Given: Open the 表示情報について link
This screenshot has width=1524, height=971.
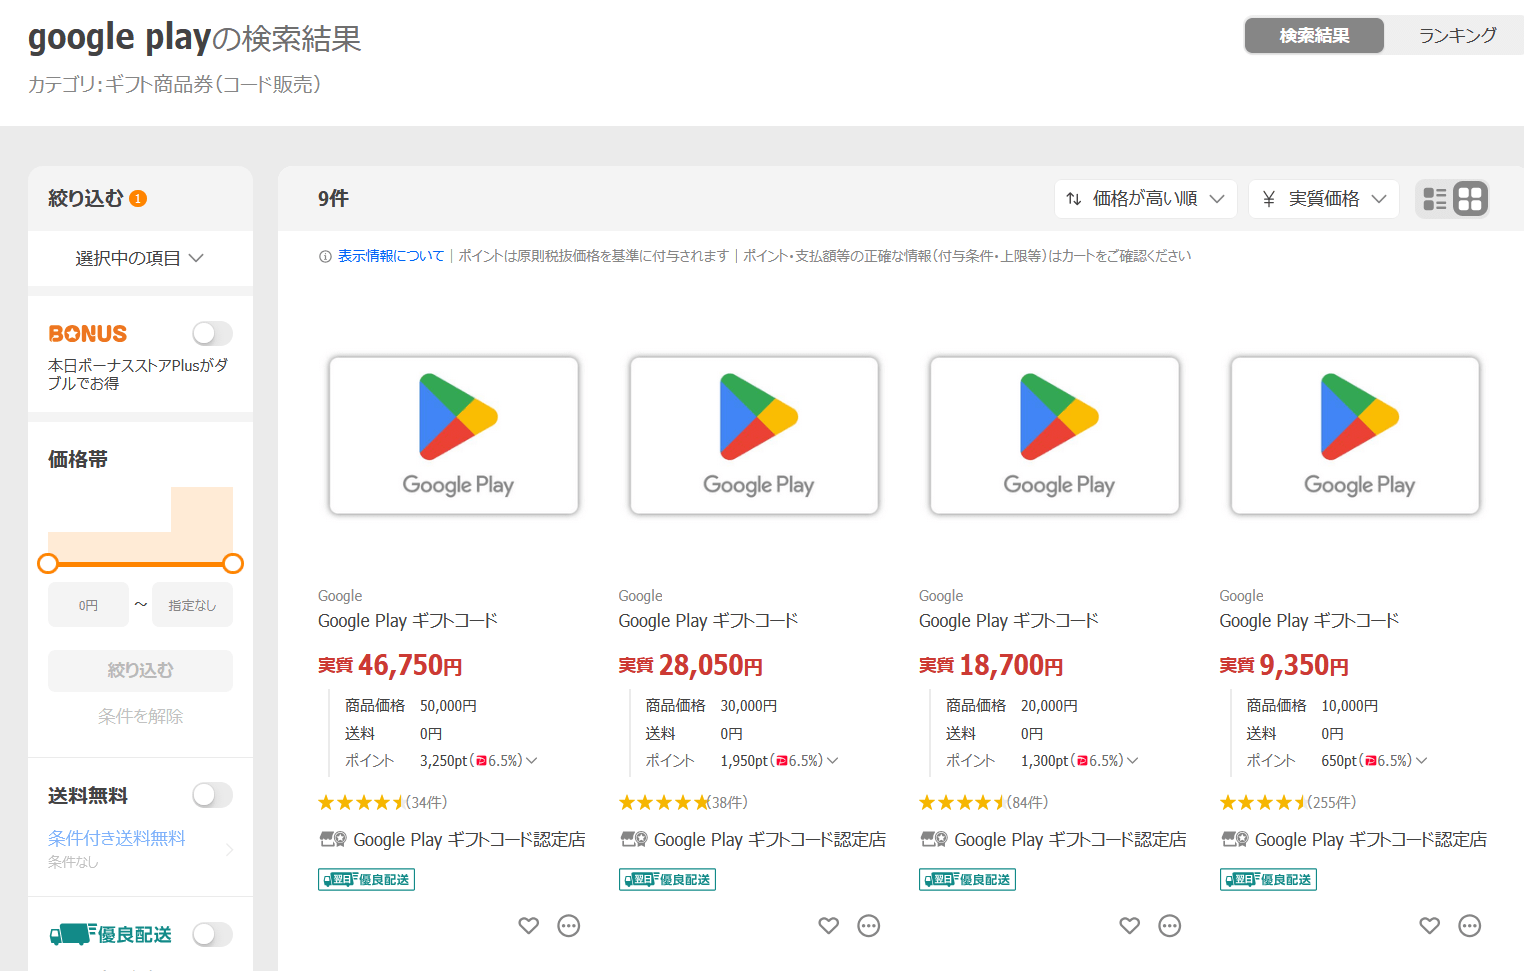Looking at the screenshot, I should 390,256.
